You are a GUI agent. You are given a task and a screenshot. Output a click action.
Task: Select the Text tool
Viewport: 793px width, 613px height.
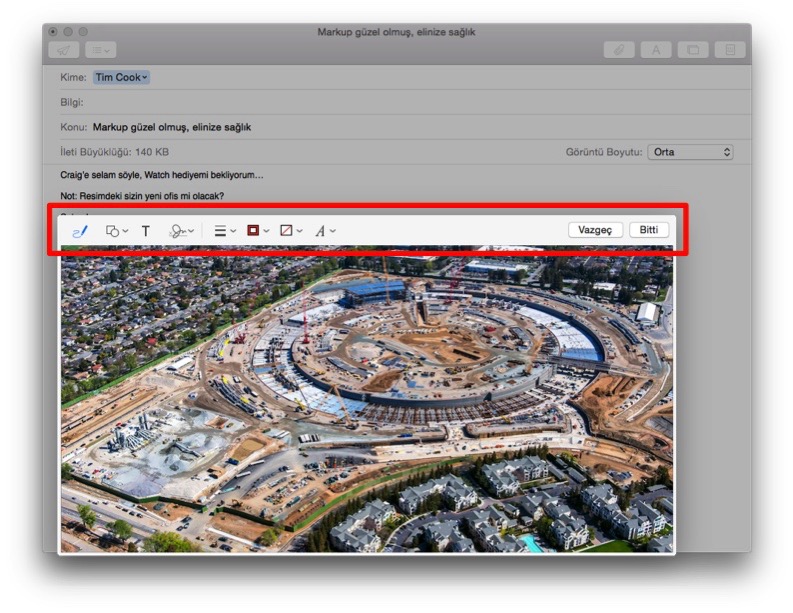click(x=146, y=230)
